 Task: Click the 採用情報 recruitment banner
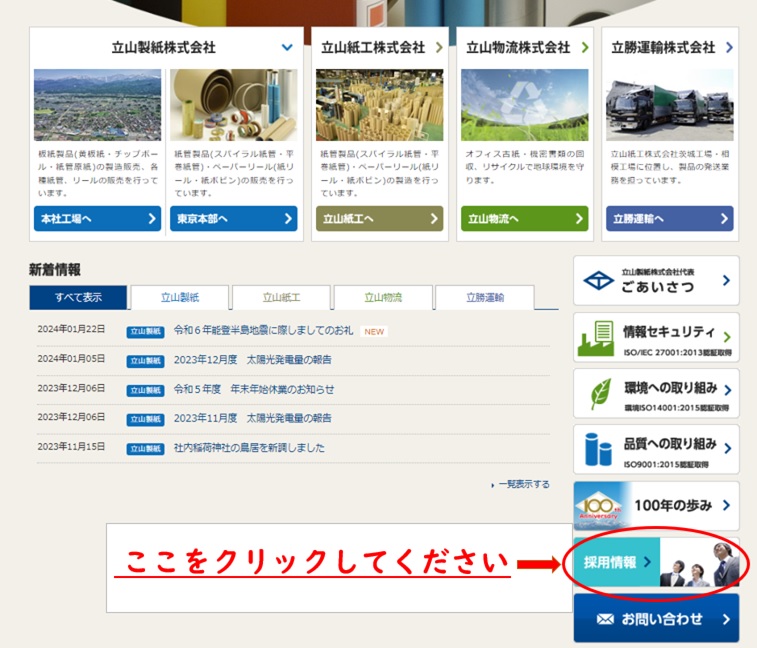tap(657, 562)
